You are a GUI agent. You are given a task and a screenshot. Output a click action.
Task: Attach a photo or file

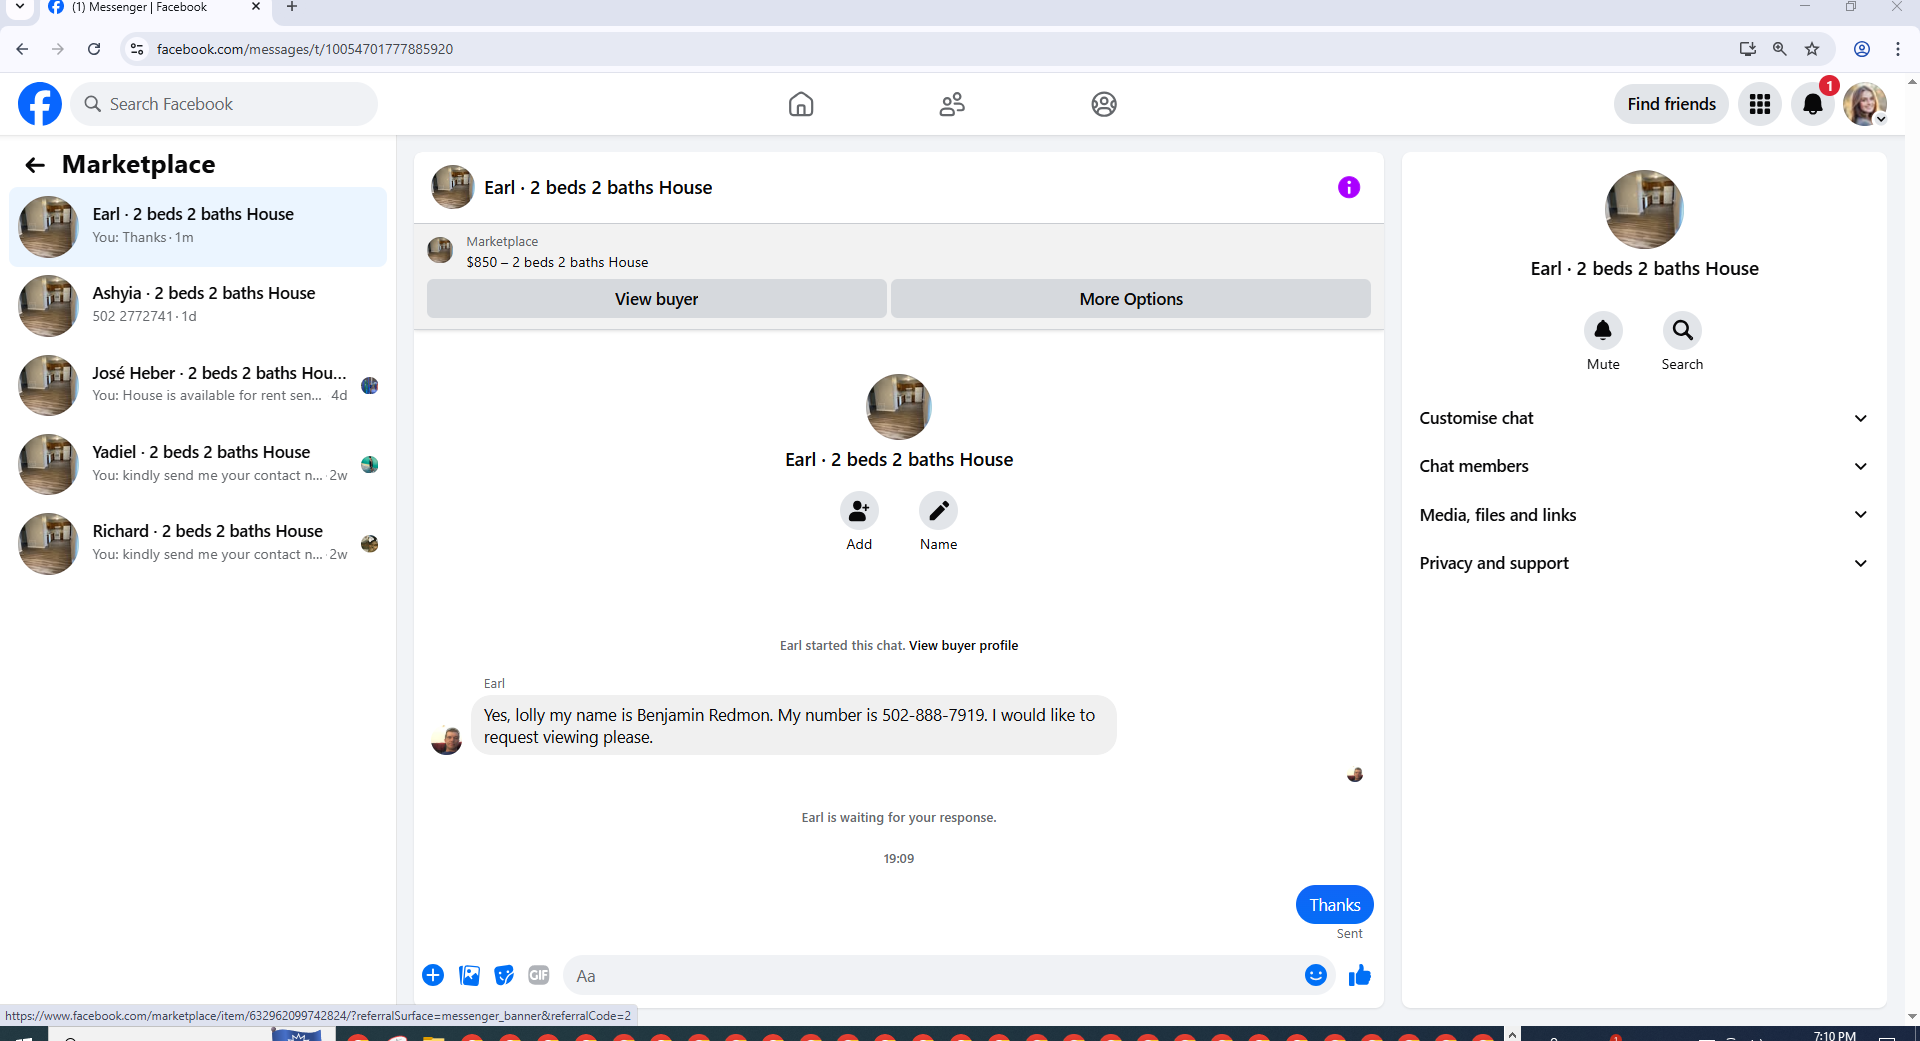pos(469,975)
